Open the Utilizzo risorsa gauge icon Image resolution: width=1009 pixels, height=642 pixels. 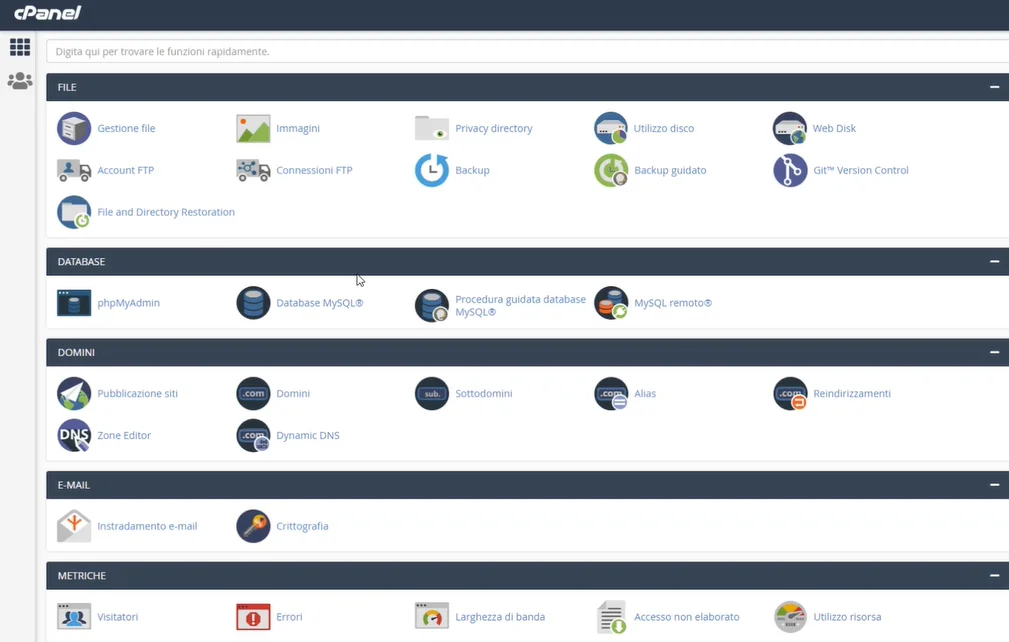[790, 617]
